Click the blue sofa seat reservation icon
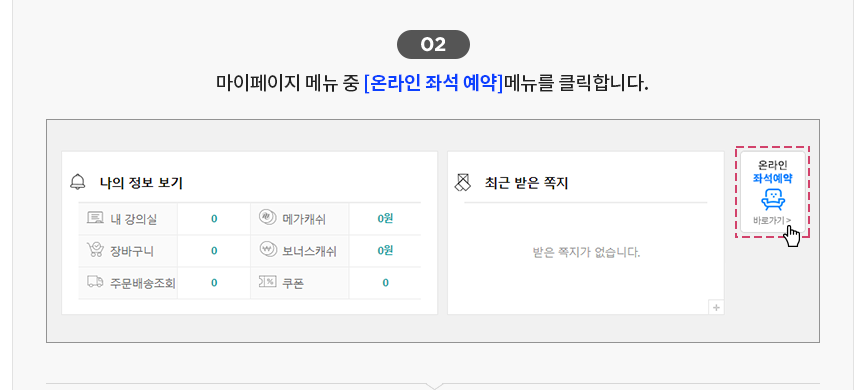 pyautogui.click(x=773, y=199)
